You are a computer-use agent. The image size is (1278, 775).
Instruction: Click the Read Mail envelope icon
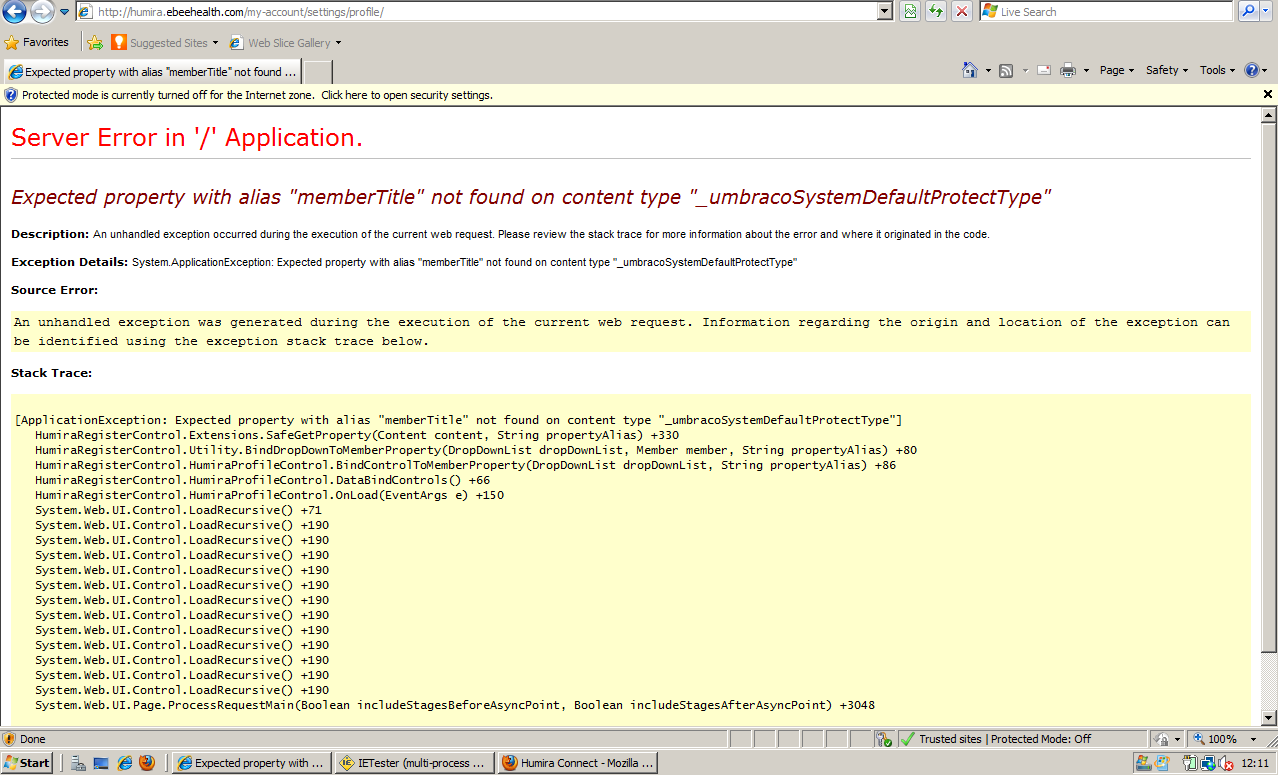coord(1044,70)
